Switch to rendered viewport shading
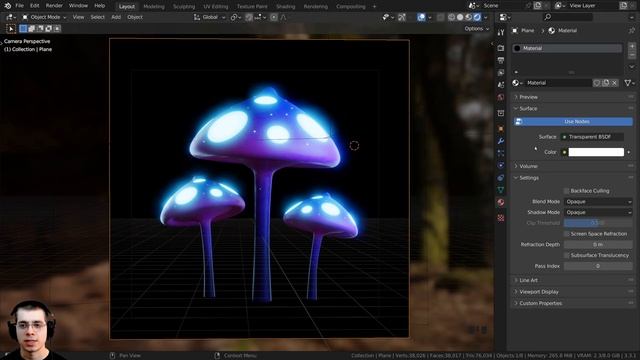The height and width of the screenshot is (360, 640). click(477, 17)
